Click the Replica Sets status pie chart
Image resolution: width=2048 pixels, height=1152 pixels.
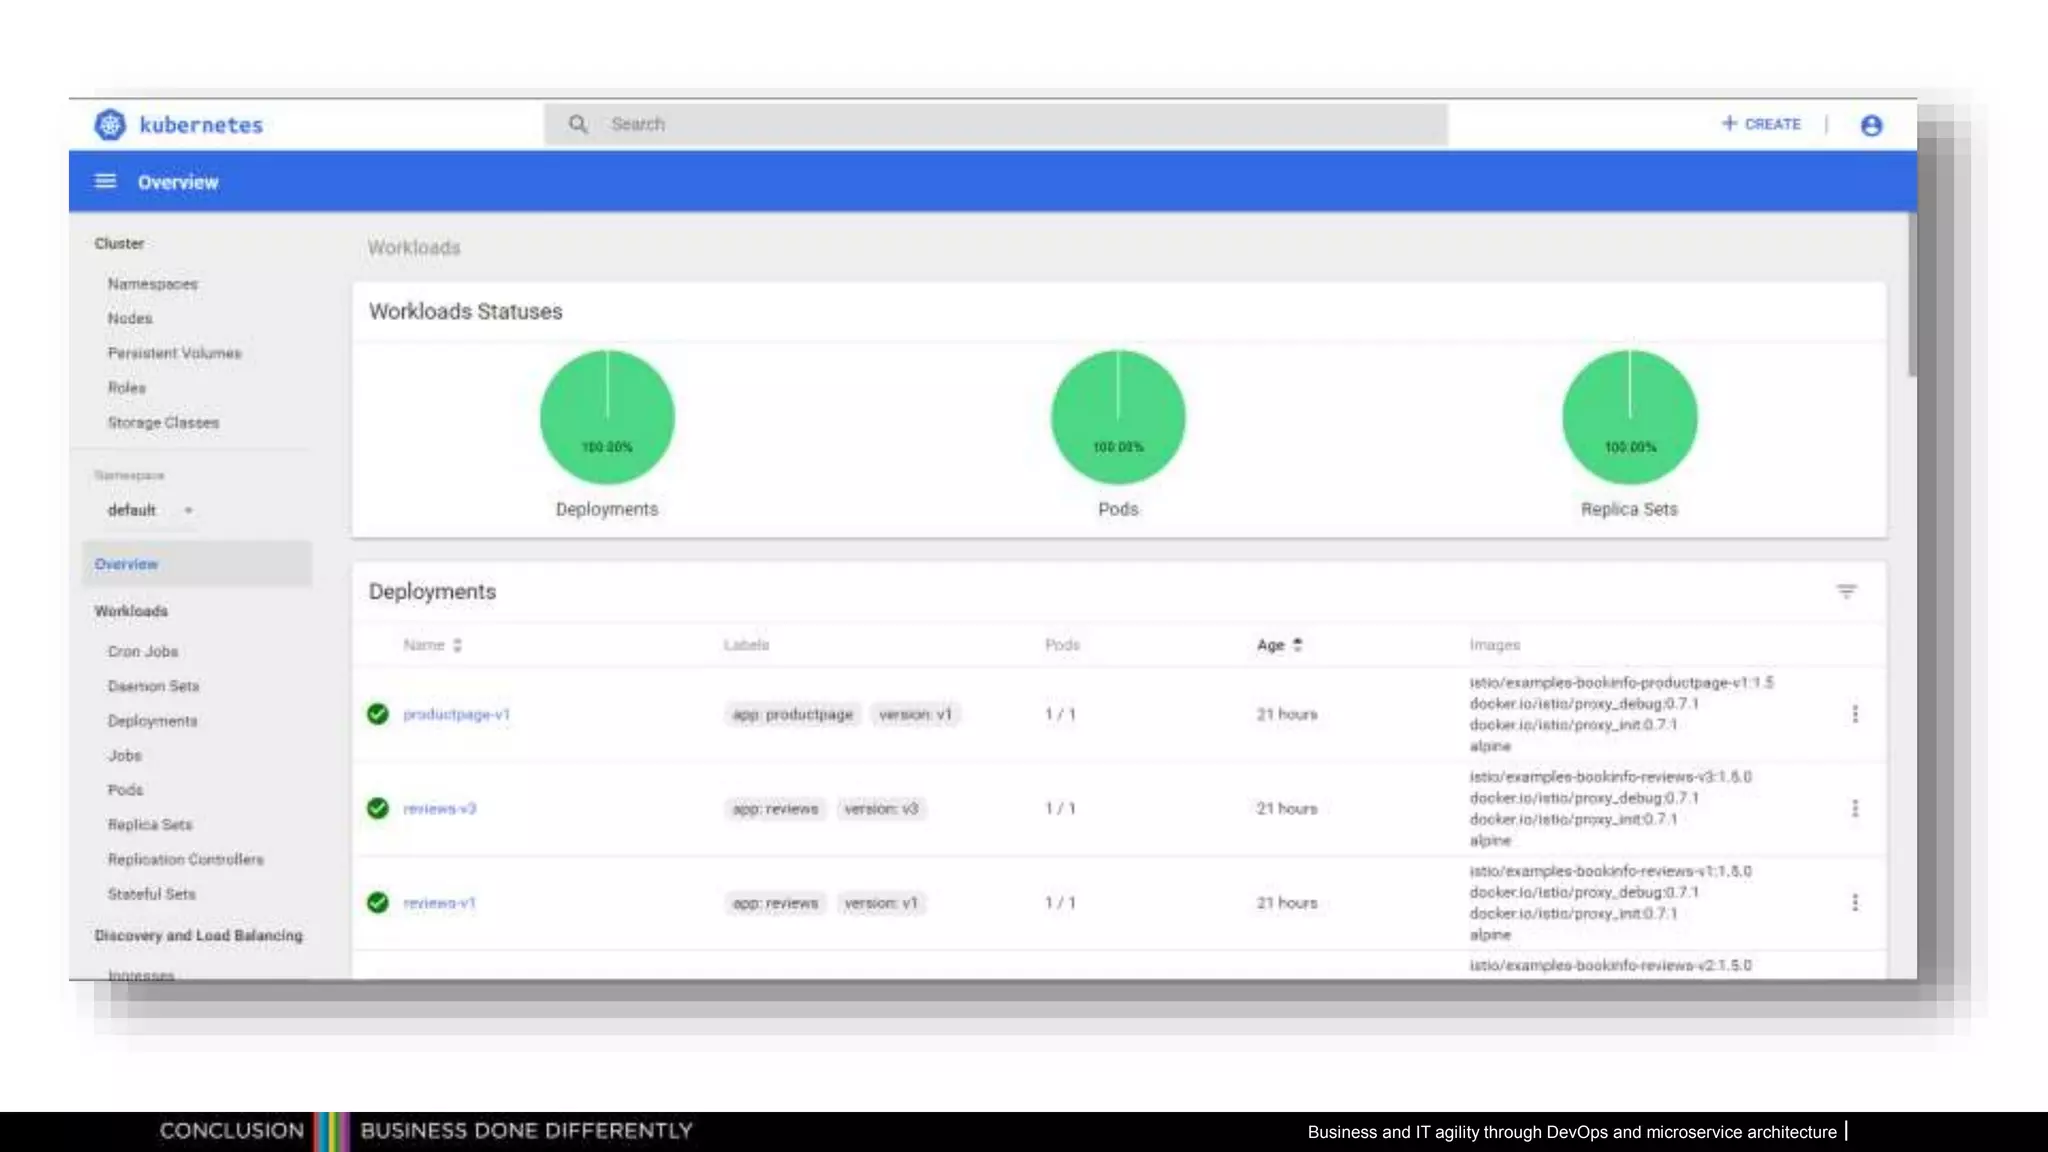tap(1629, 417)
